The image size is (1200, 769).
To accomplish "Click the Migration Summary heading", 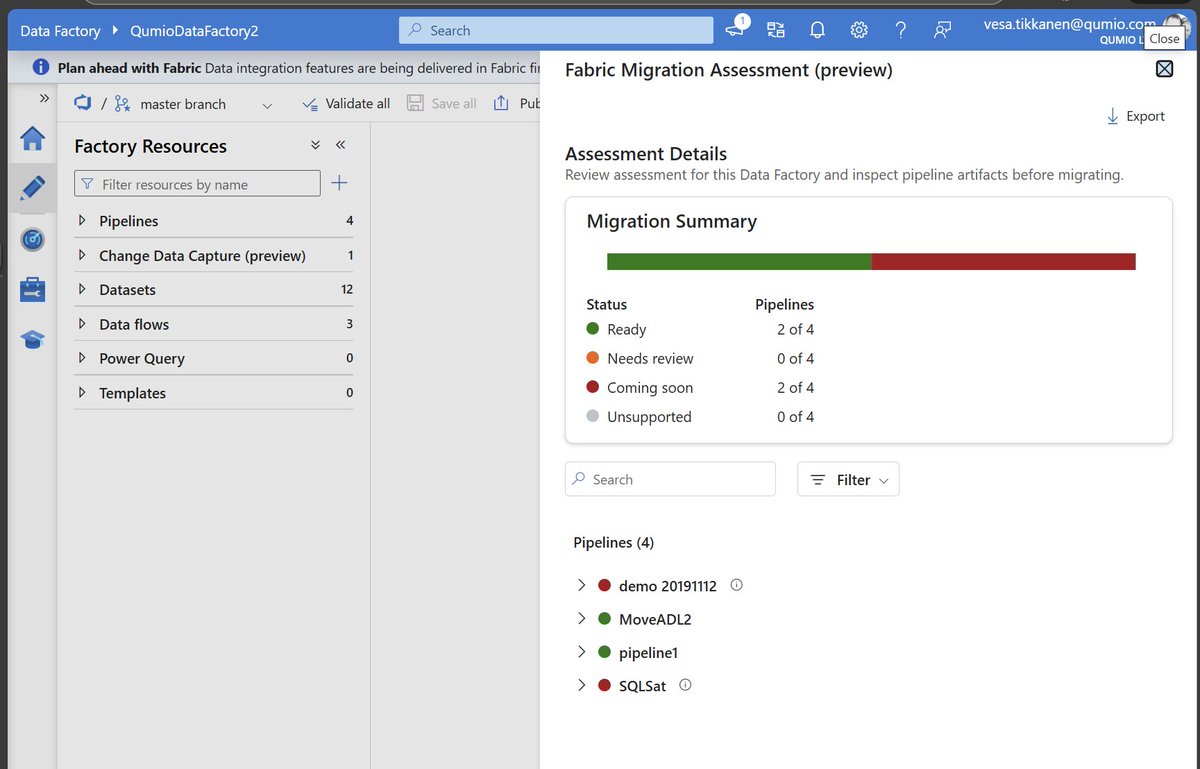I will coord(672,221).
